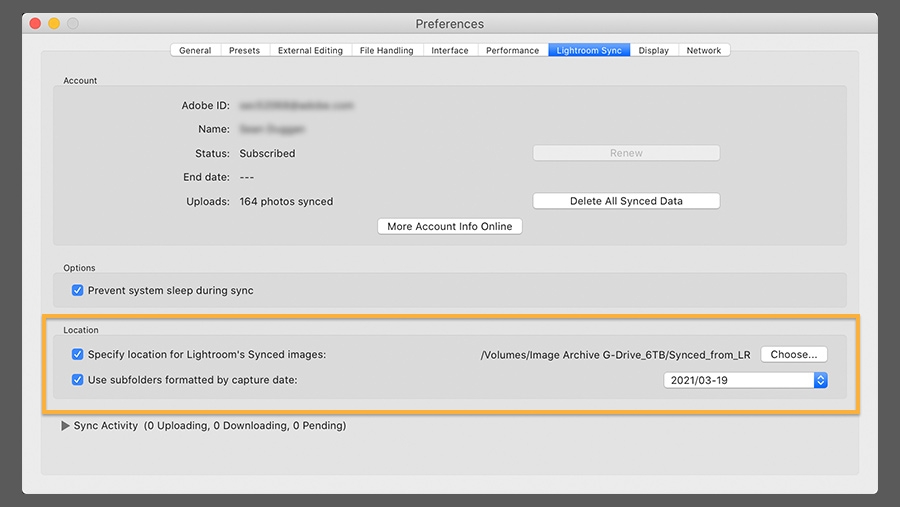Expand the Sync Activity disclosure triangle
Image resolution: width=900 pixels, height=507 pixels.
point(65,426)
